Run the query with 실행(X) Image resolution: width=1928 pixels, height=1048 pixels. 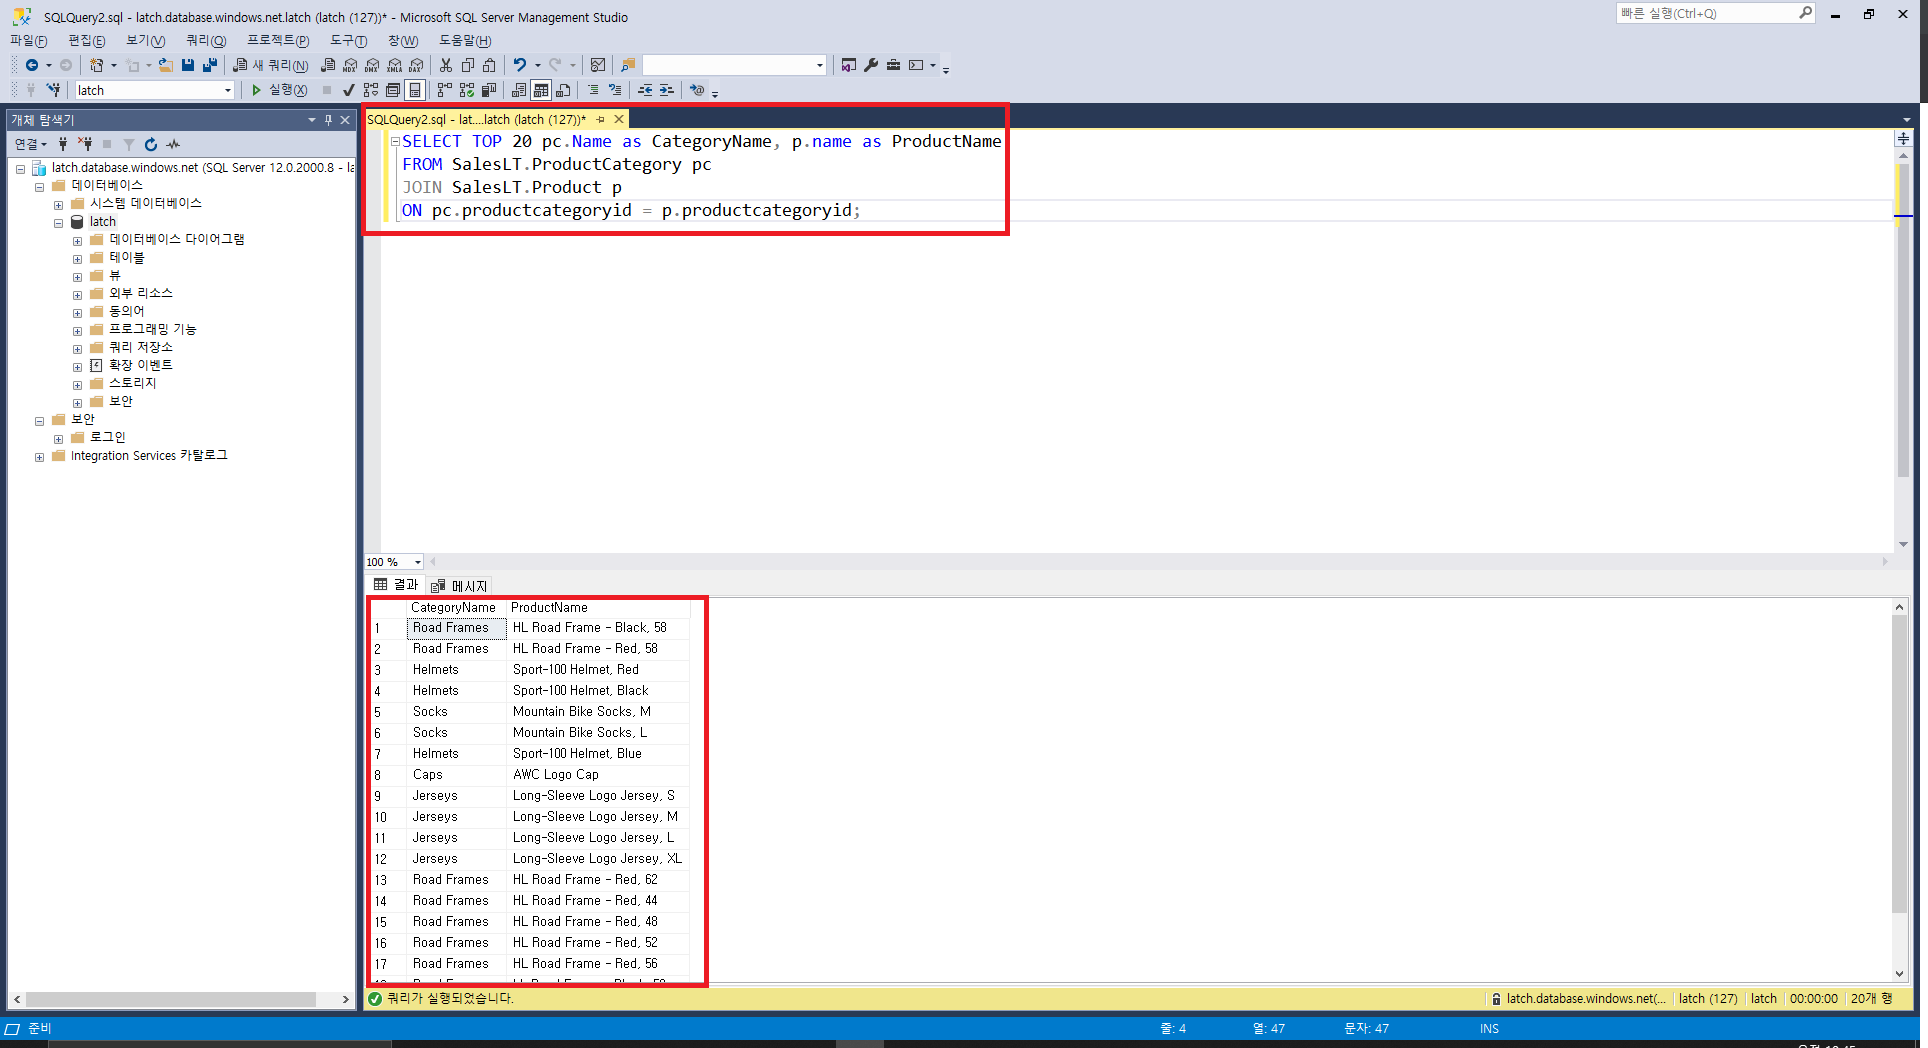279,90
